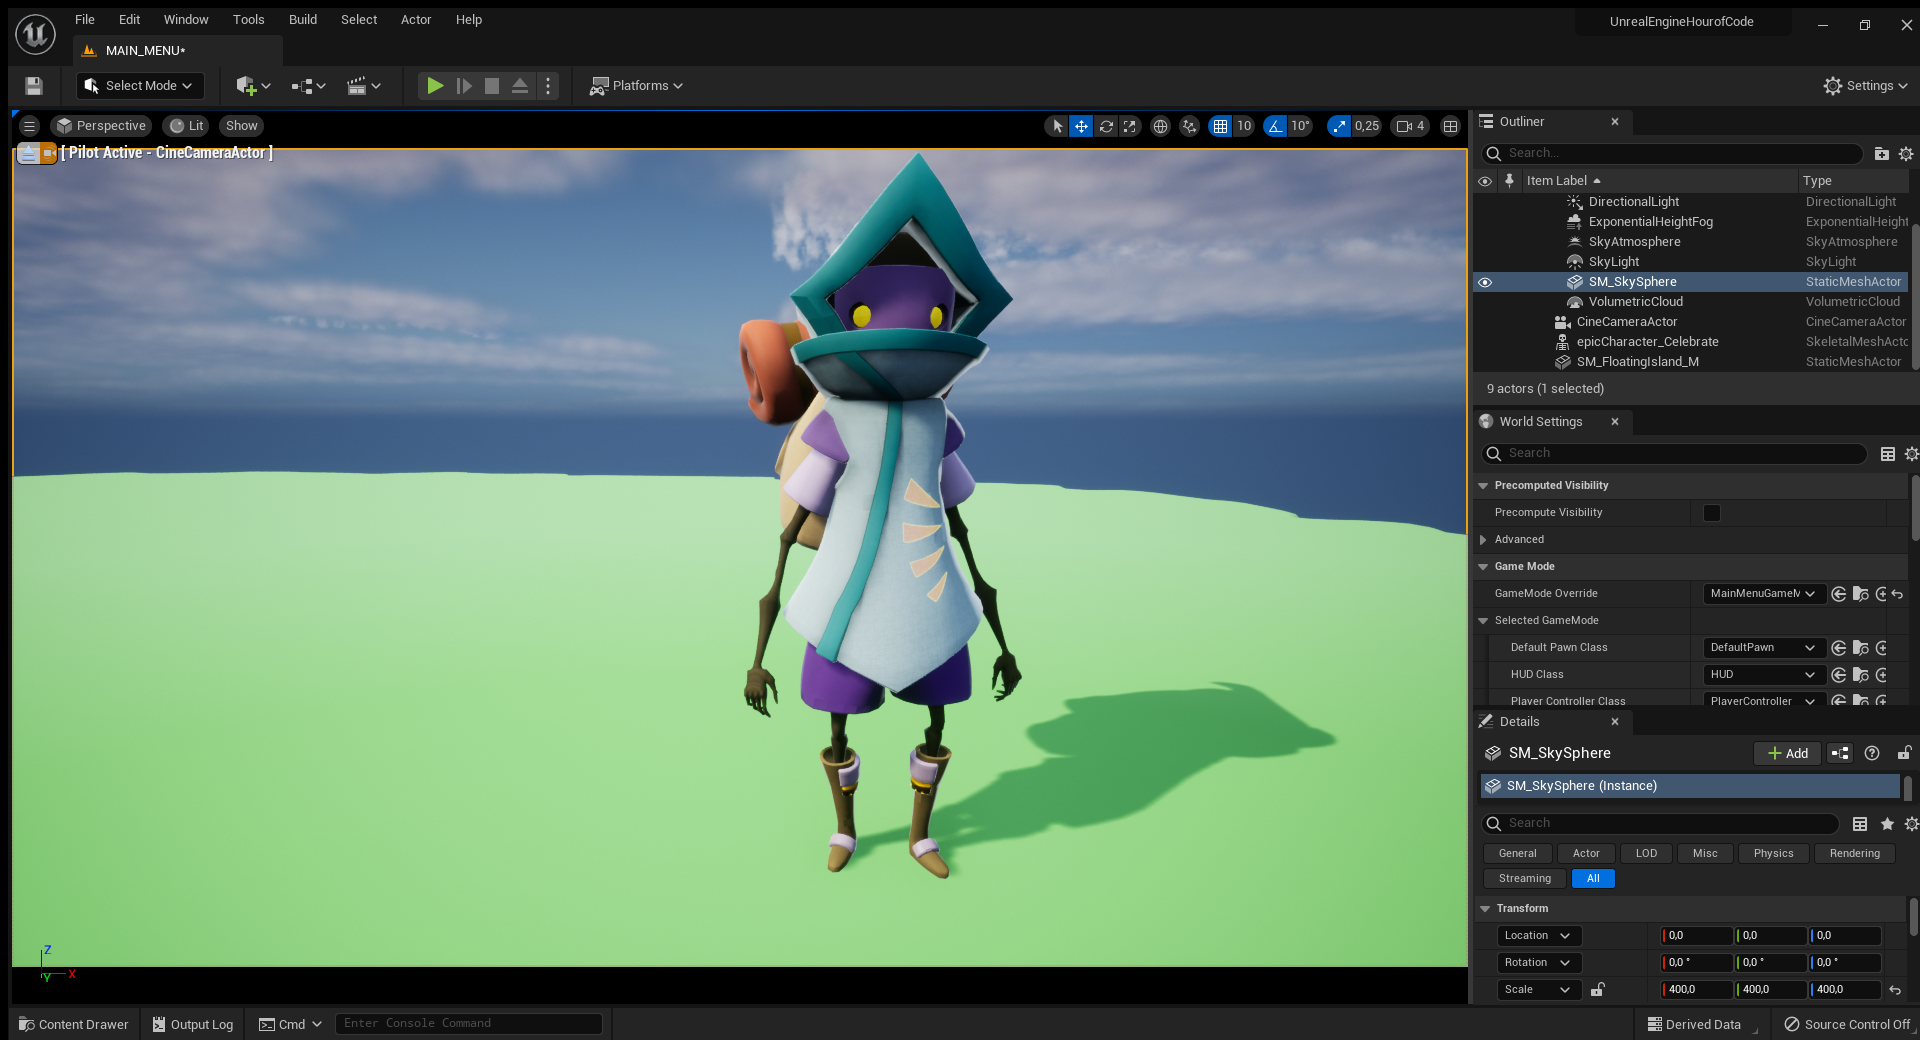Open World Settings property matrix table icon
The height and width of the screenshot is (1040, 1920).
click(x=1888, y=454)
